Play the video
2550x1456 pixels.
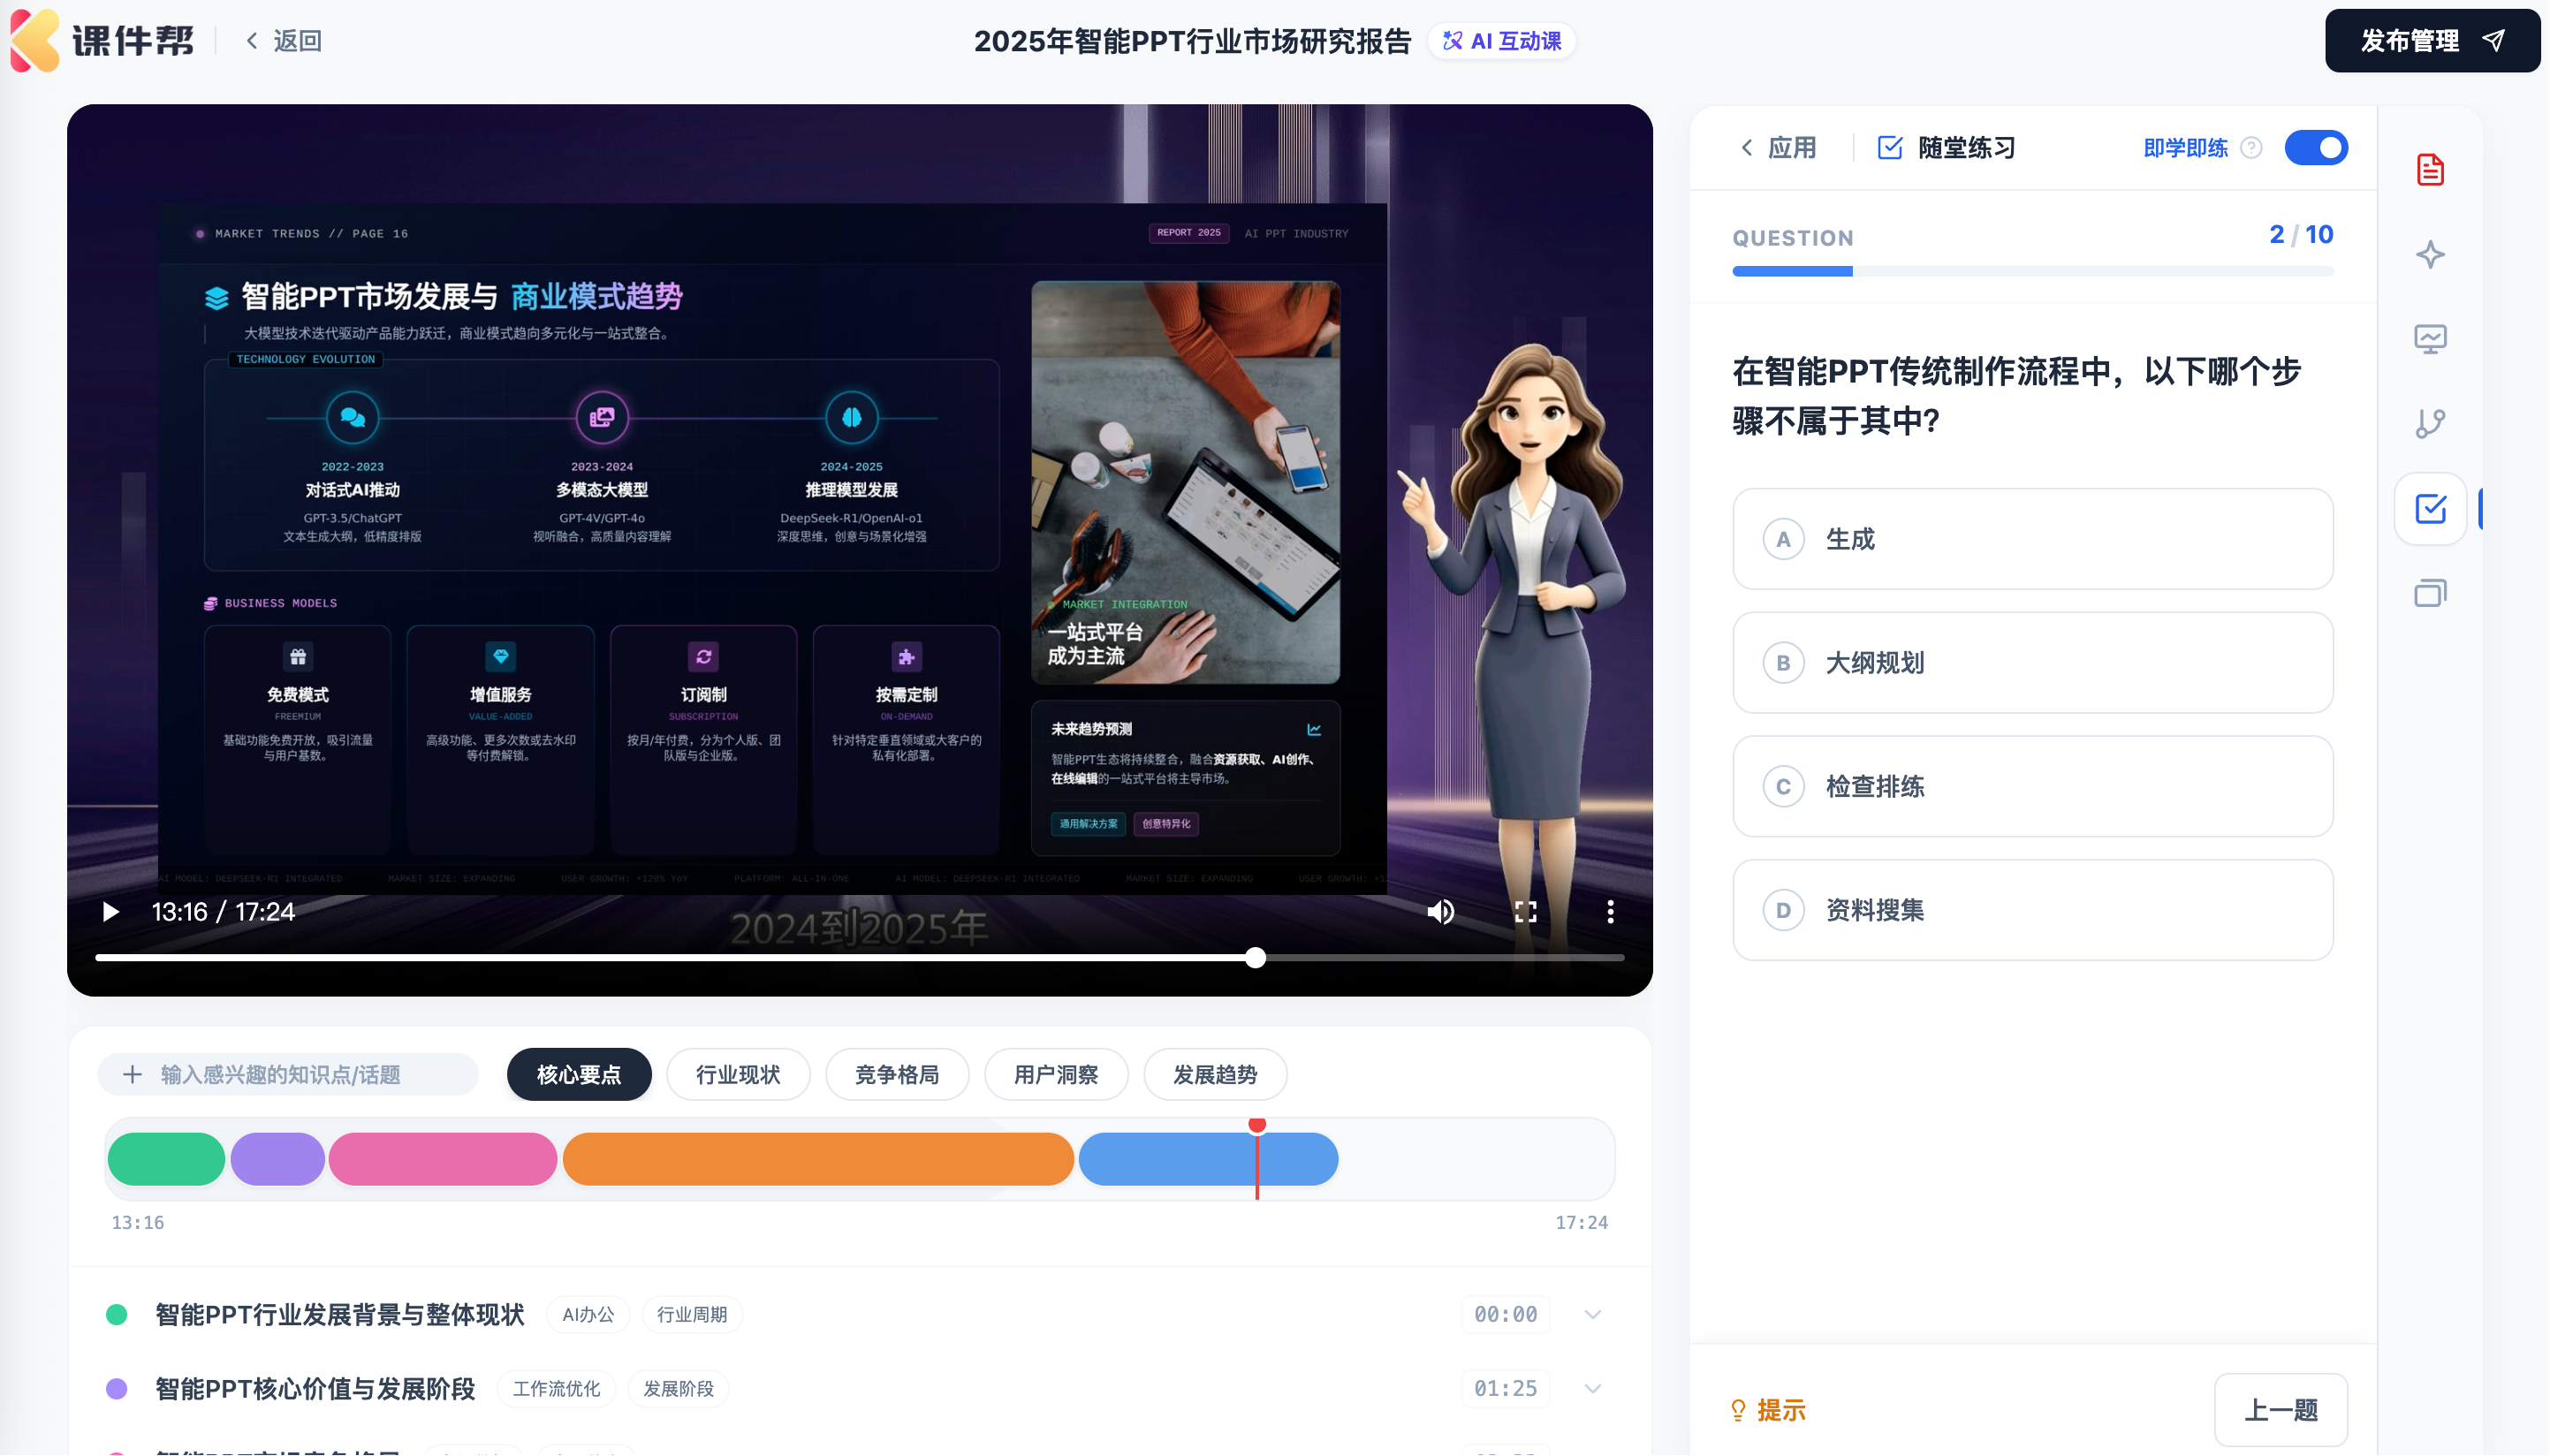tap(110, 911)
